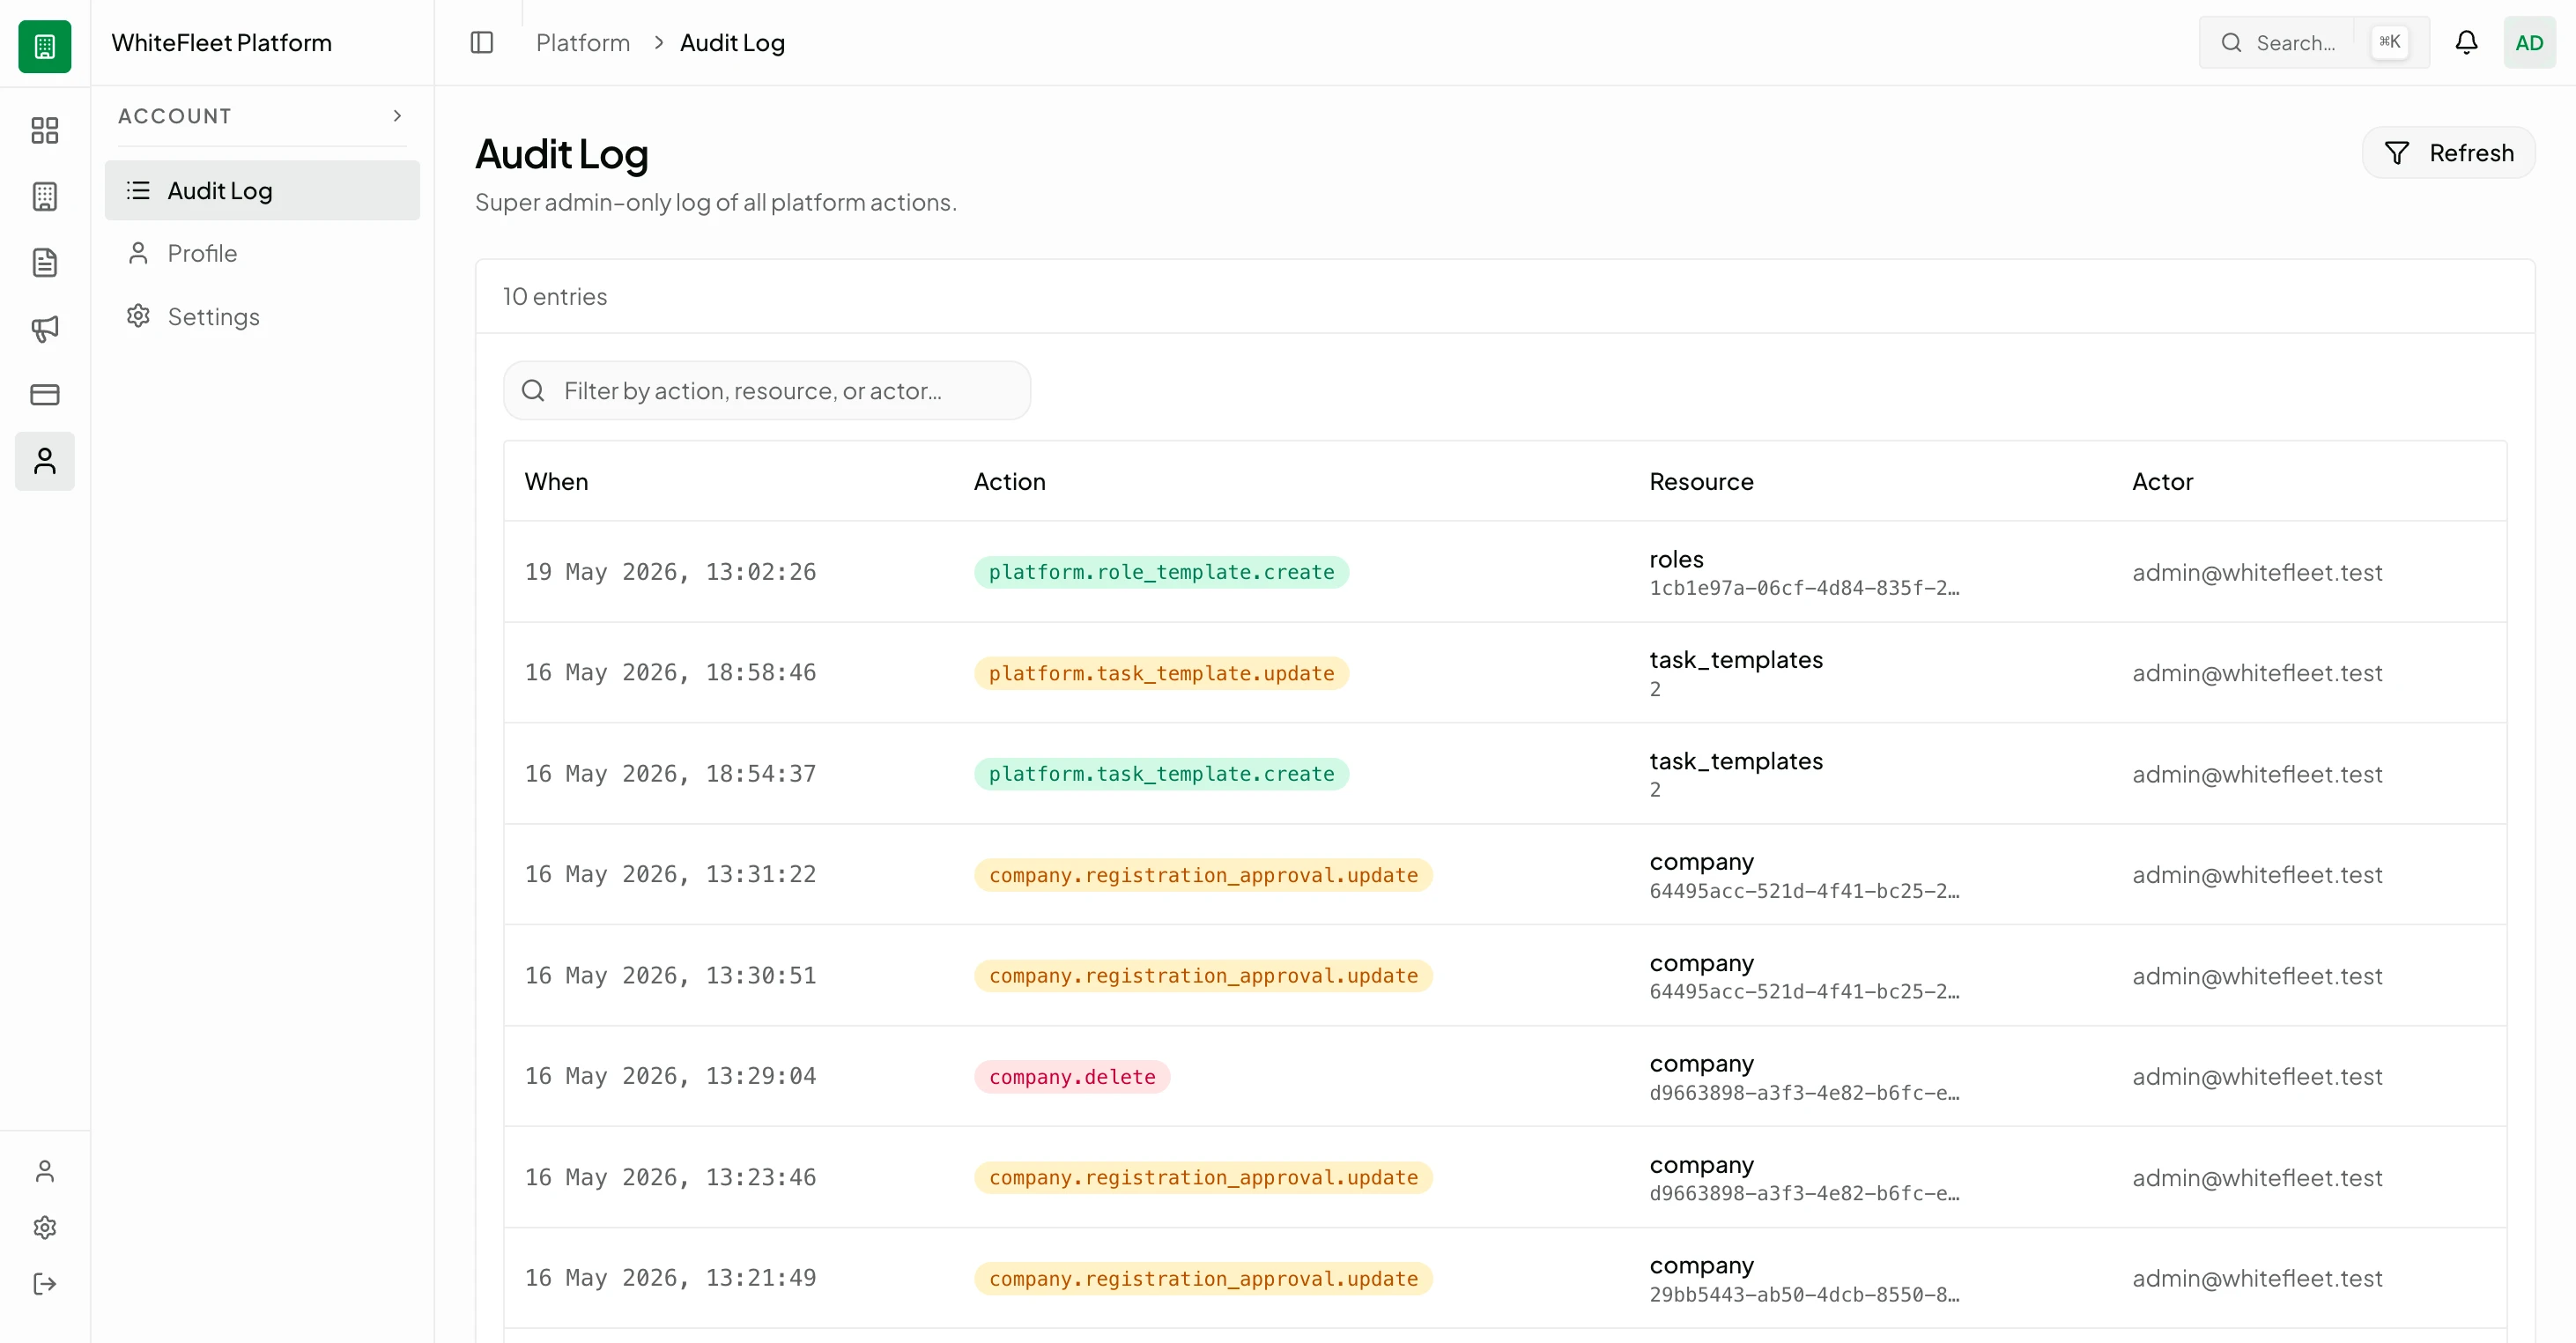Click badge in 13:21:49 row

(x=1203, y=1279)
